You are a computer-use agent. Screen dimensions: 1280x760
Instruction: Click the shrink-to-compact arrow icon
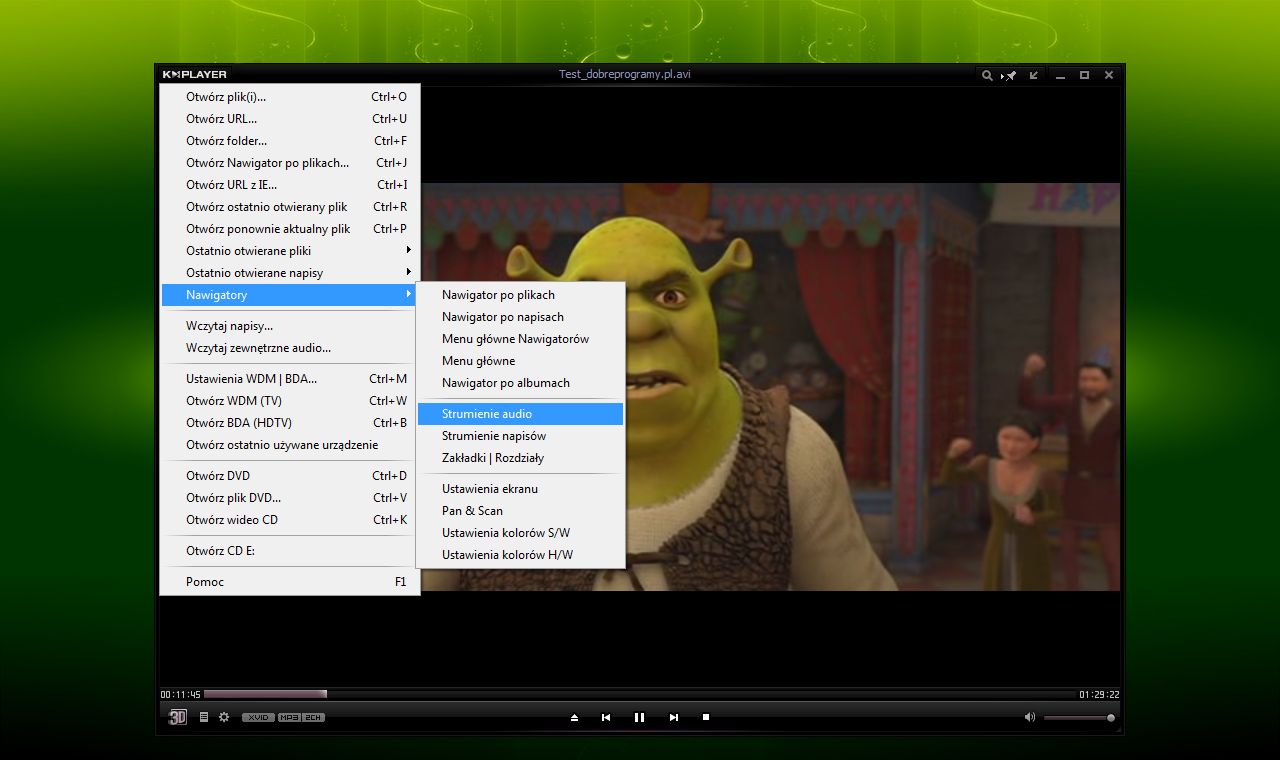pyautogui.click(x=1034, y=75)
